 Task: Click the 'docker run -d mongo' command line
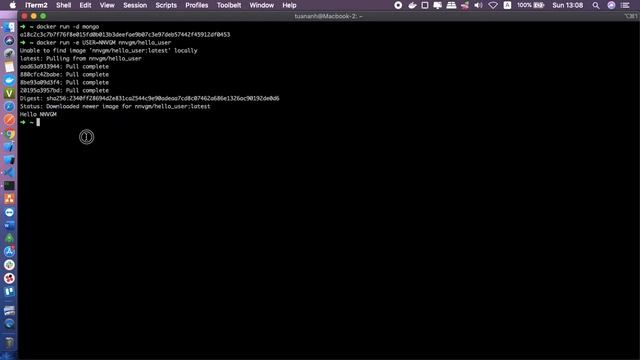(59, 27)
